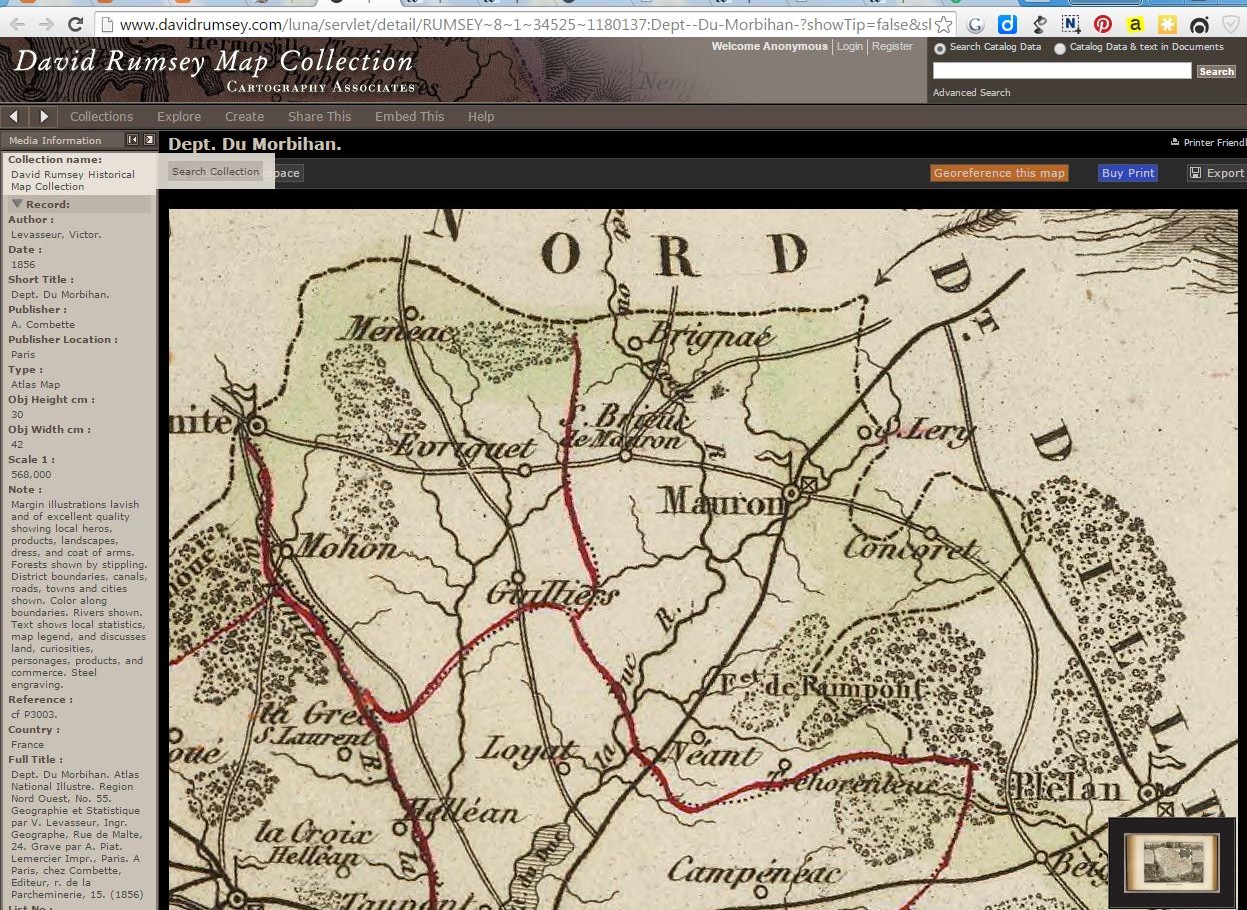Click the printer icon beside Printer Friendly
Screen dimensions: 1247x910
pos(1175,143)
